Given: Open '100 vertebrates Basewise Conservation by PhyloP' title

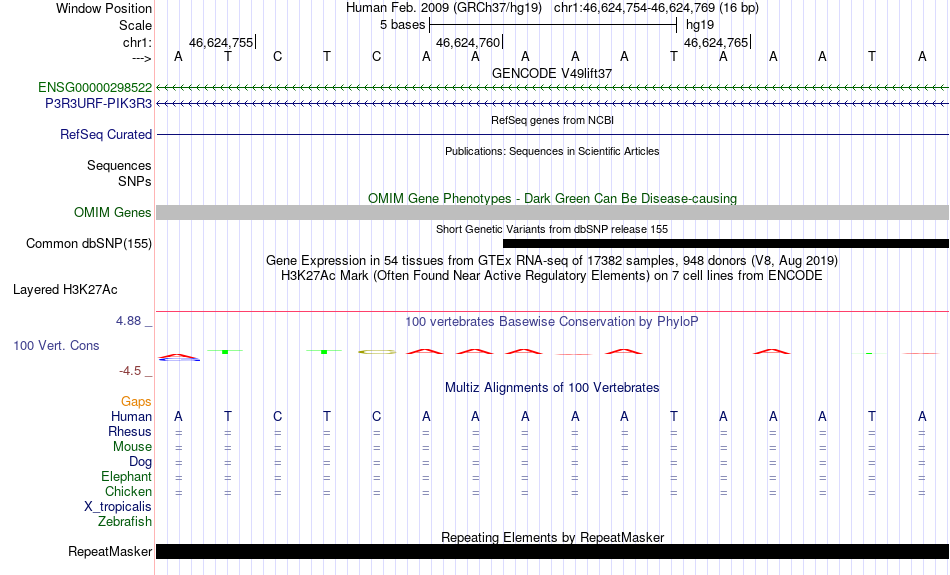Looking at the screenshot, I should click(x=552, y=322).
